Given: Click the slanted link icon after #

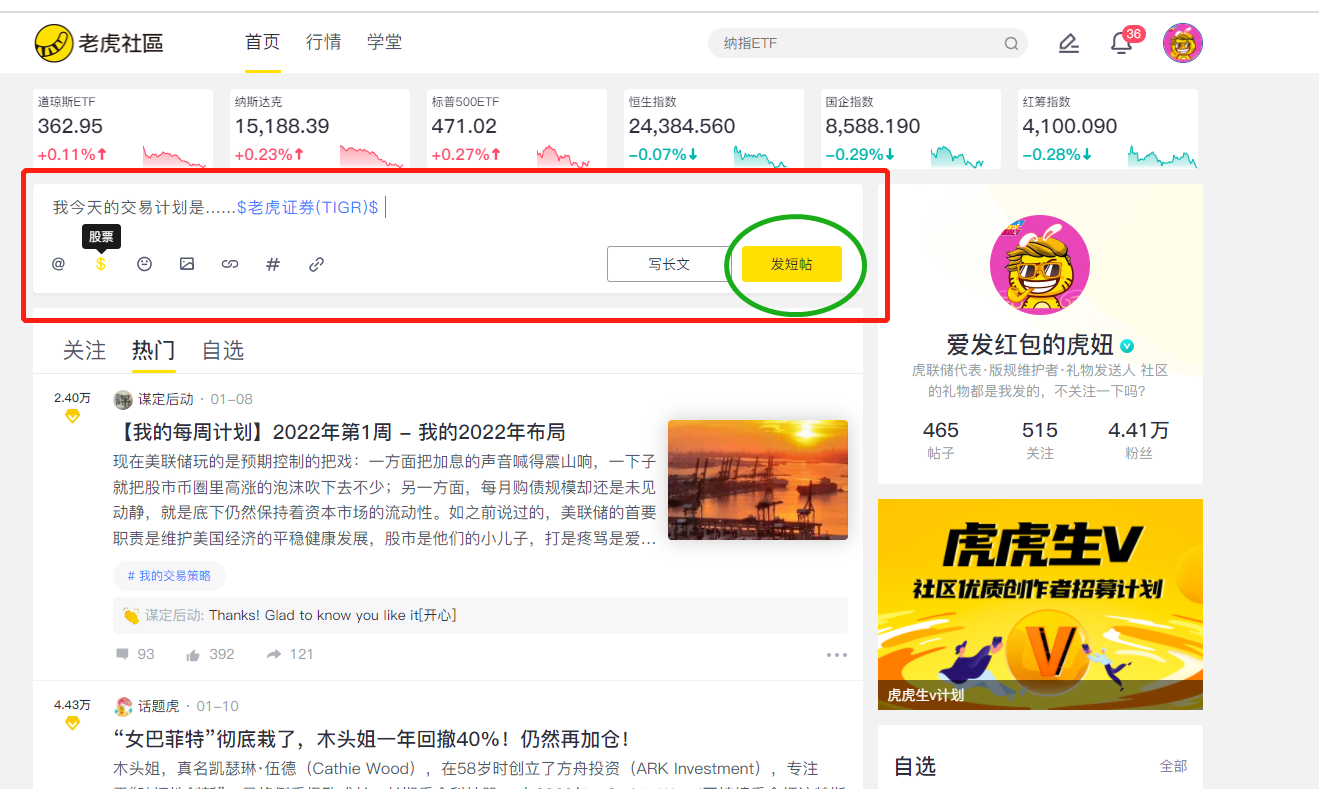Looking at the screenshot, I should pyautogui.click(x=316, y=264).
